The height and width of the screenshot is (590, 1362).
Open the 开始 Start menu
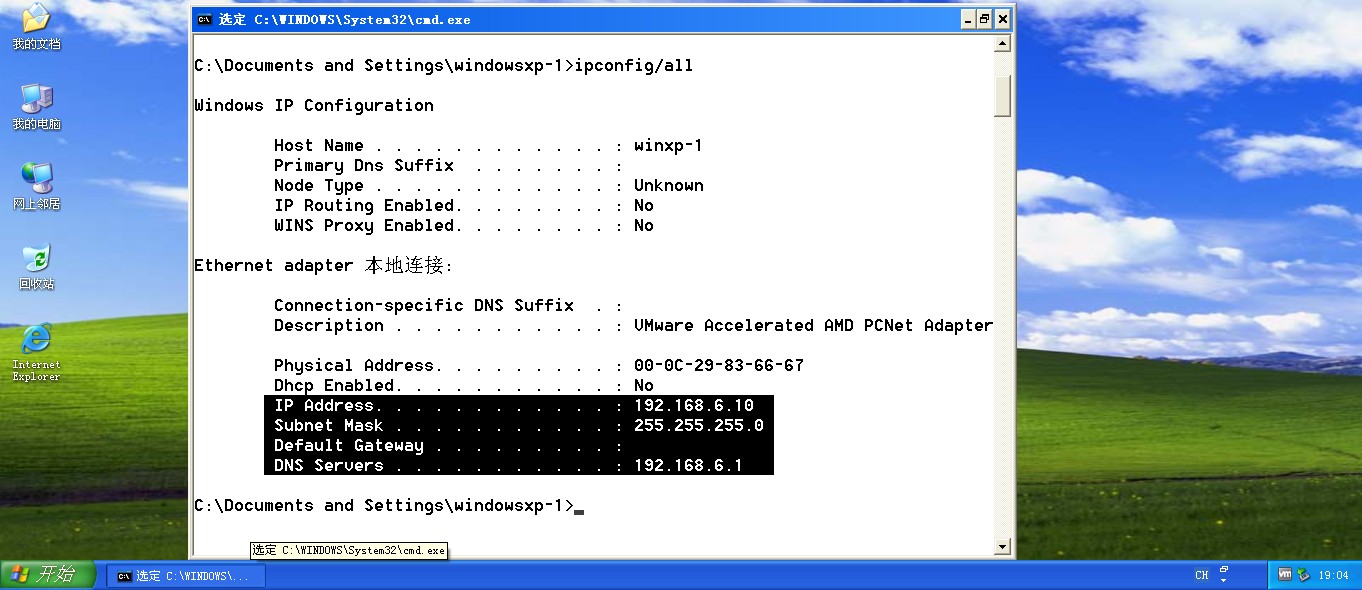tap(48, 575)
